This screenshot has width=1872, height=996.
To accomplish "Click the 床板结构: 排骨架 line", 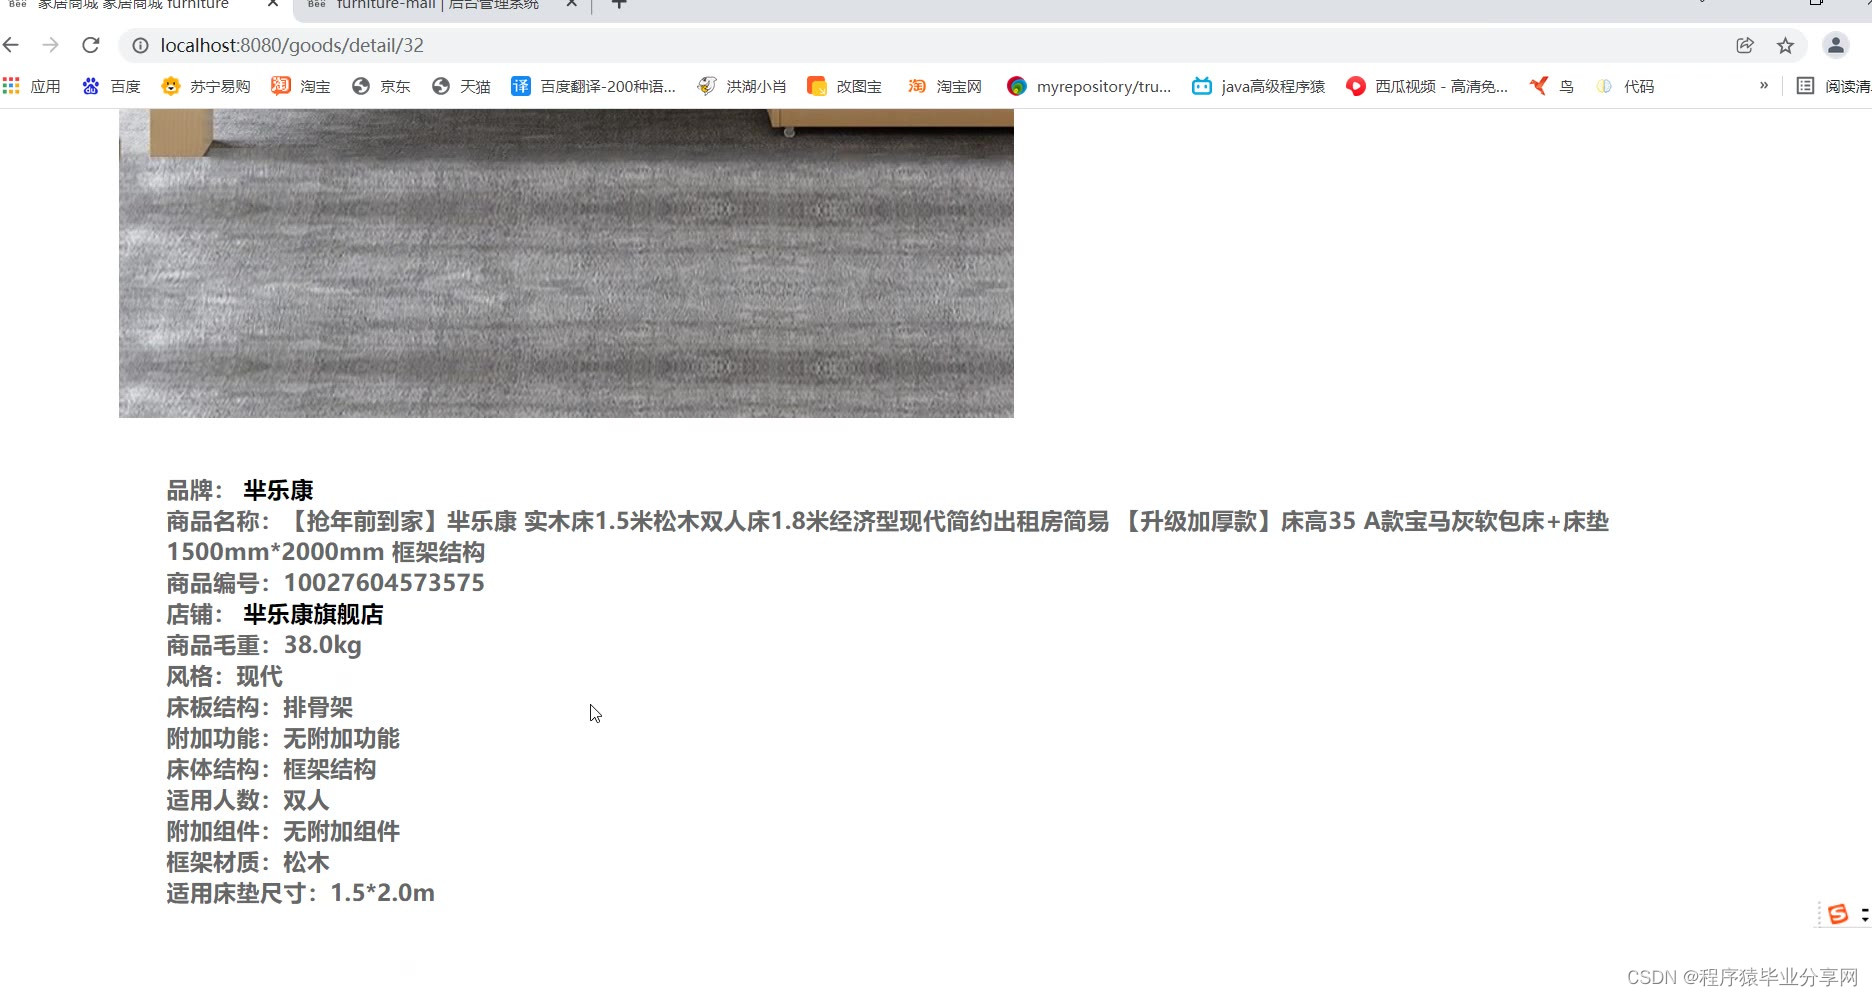I will coord(259,707).
